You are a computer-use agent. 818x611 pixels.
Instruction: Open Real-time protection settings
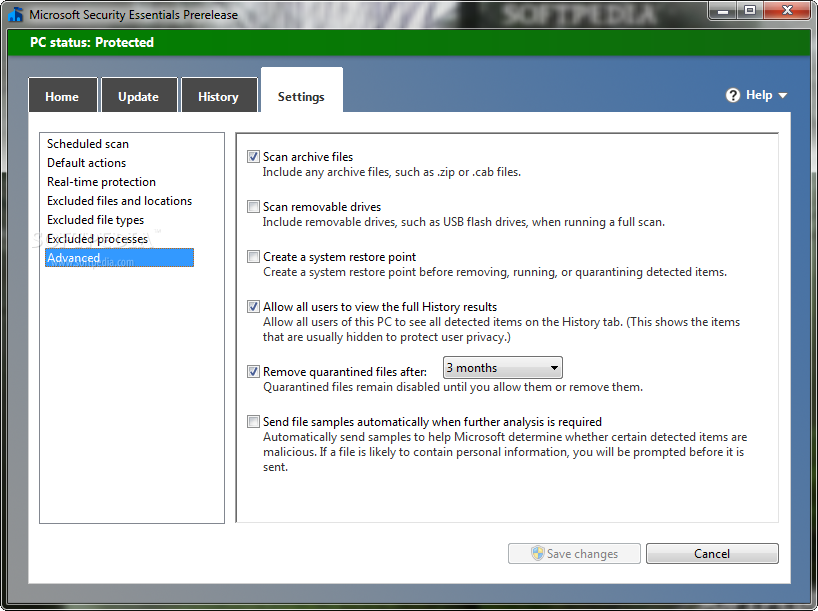click(x=101, y=182)
